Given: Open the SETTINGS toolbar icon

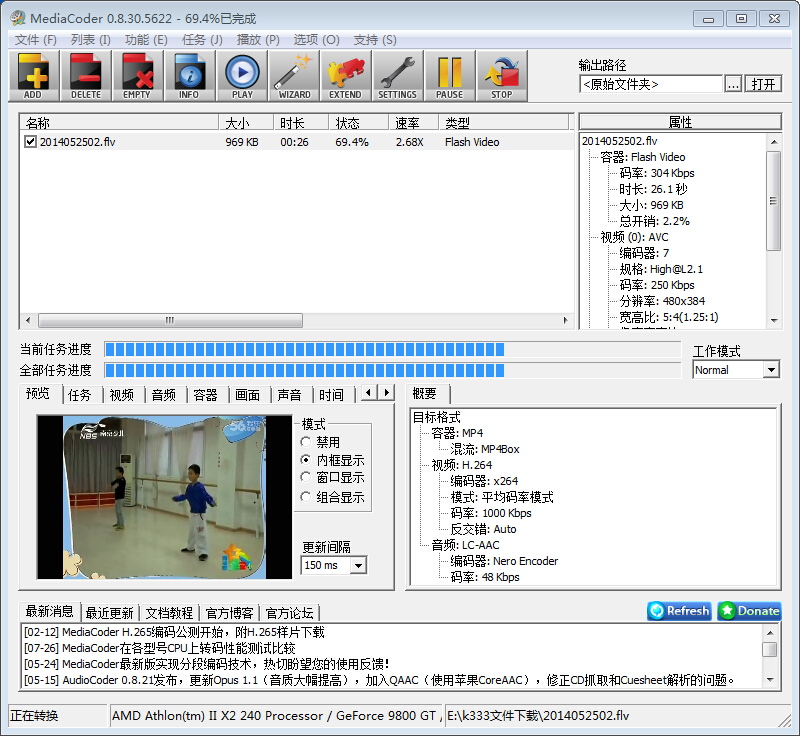Looking at the screenshot, I should coord(397,76).
